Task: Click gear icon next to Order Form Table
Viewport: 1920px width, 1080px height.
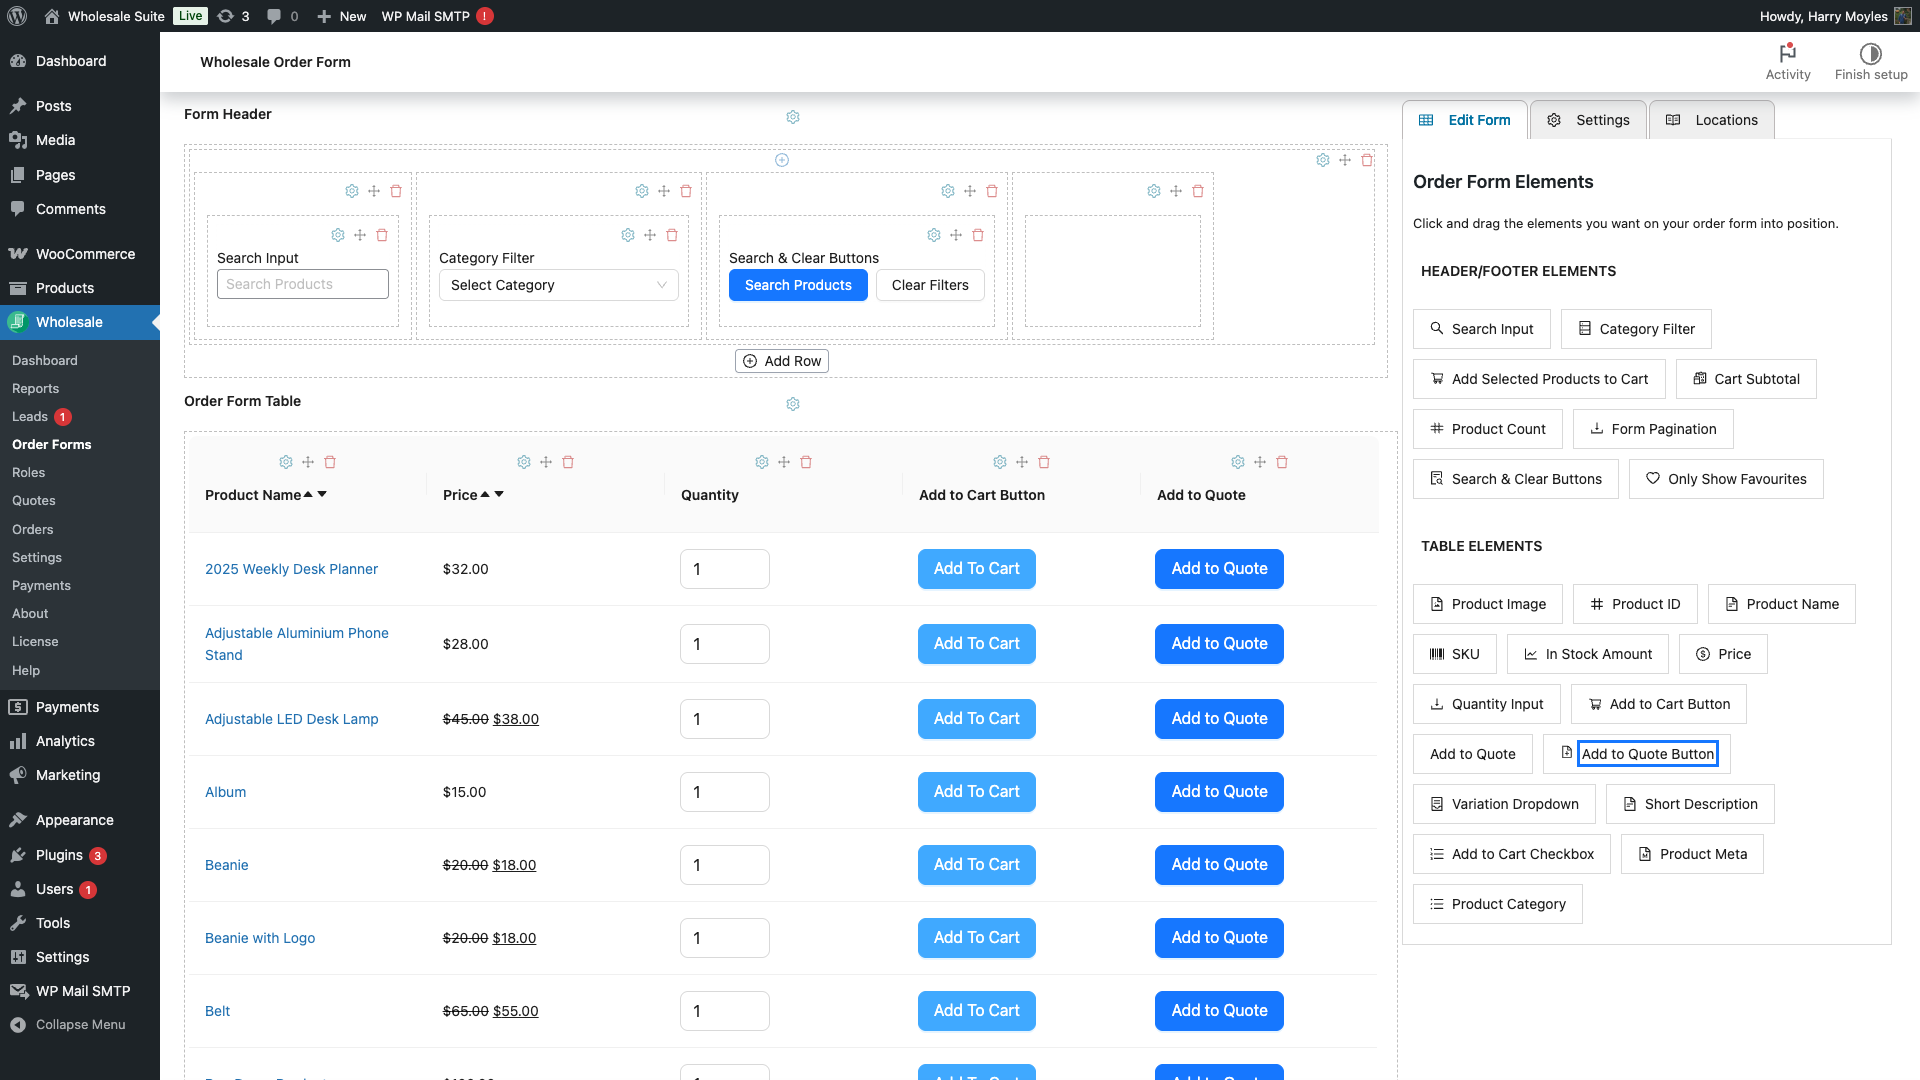Action: tap(793, 404)
